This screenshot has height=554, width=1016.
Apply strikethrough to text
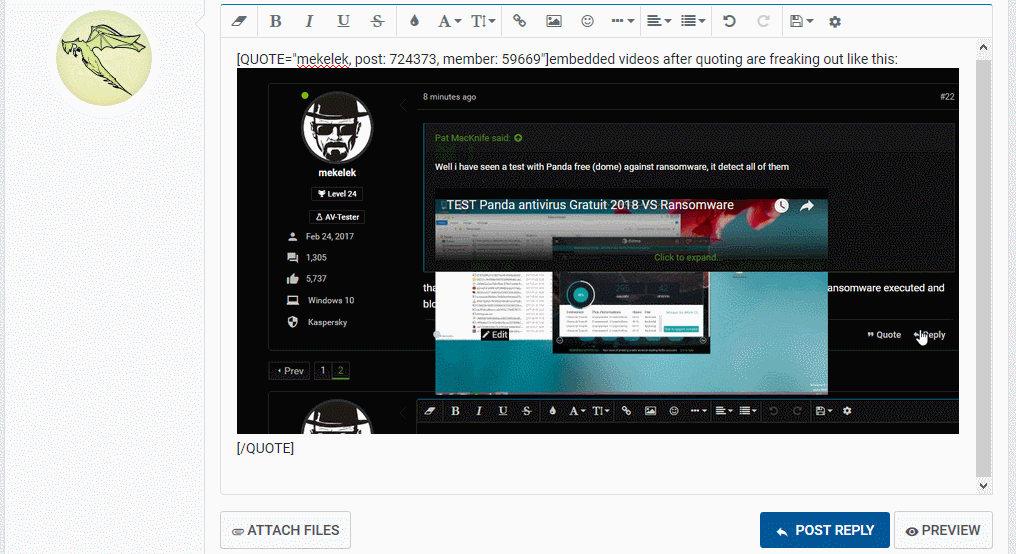377,21
